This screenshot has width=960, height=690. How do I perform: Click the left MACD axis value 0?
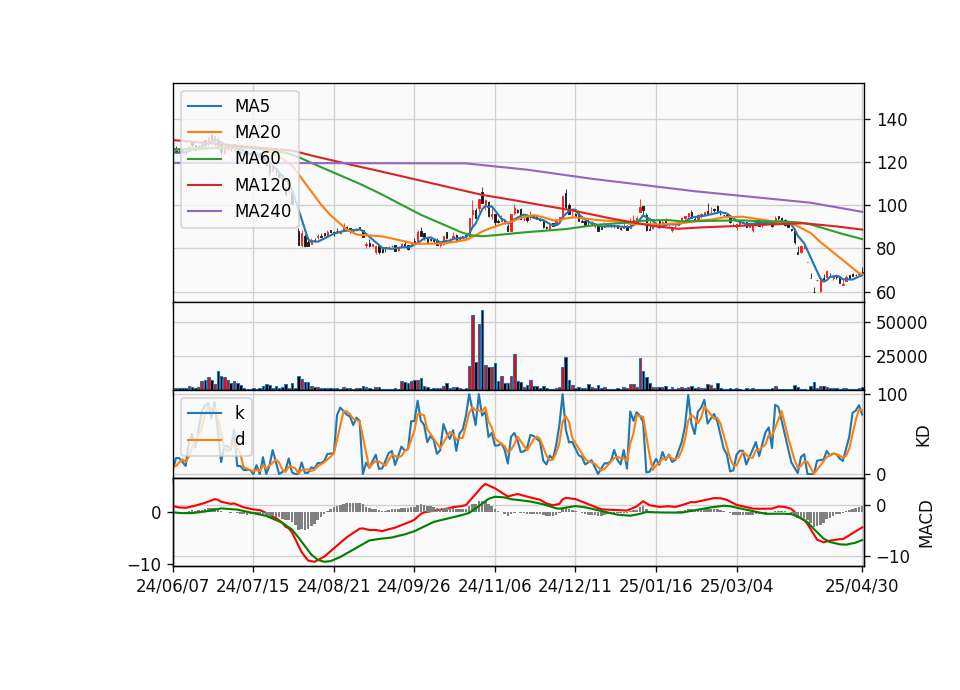point(157,513)
